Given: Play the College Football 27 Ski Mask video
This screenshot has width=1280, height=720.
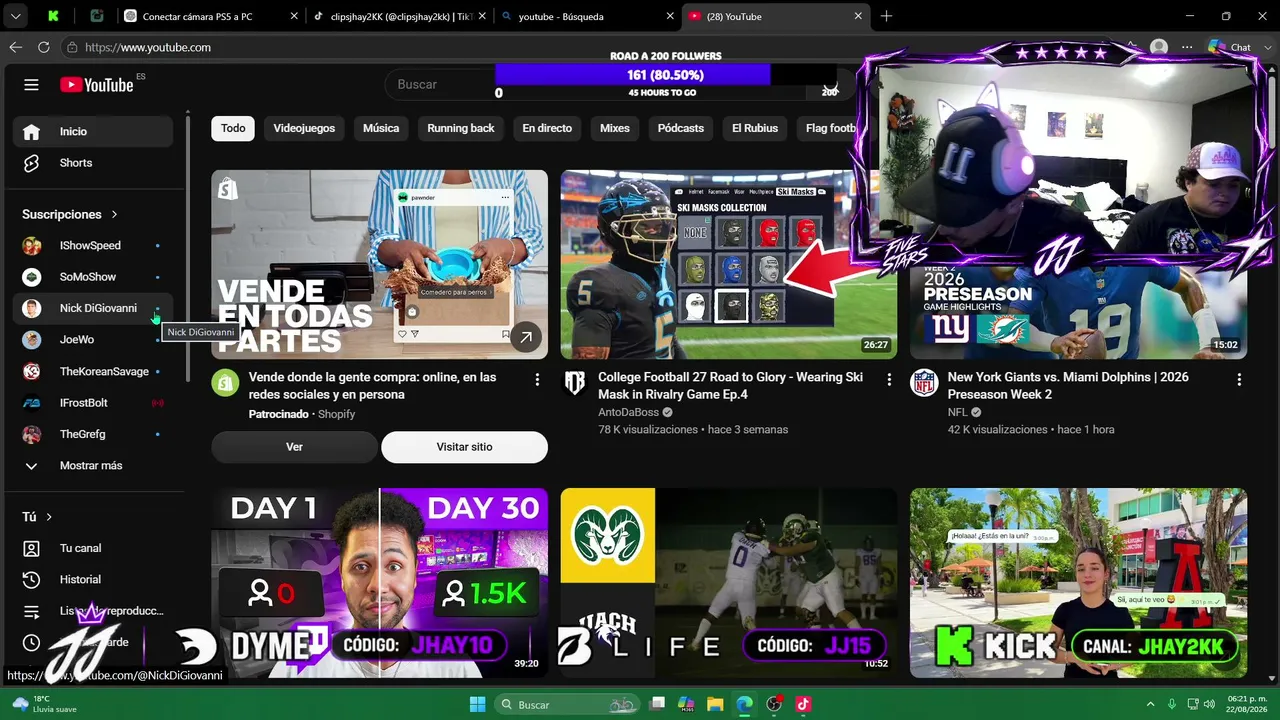Looking at the screenshot, I should (x=728, y=264).
